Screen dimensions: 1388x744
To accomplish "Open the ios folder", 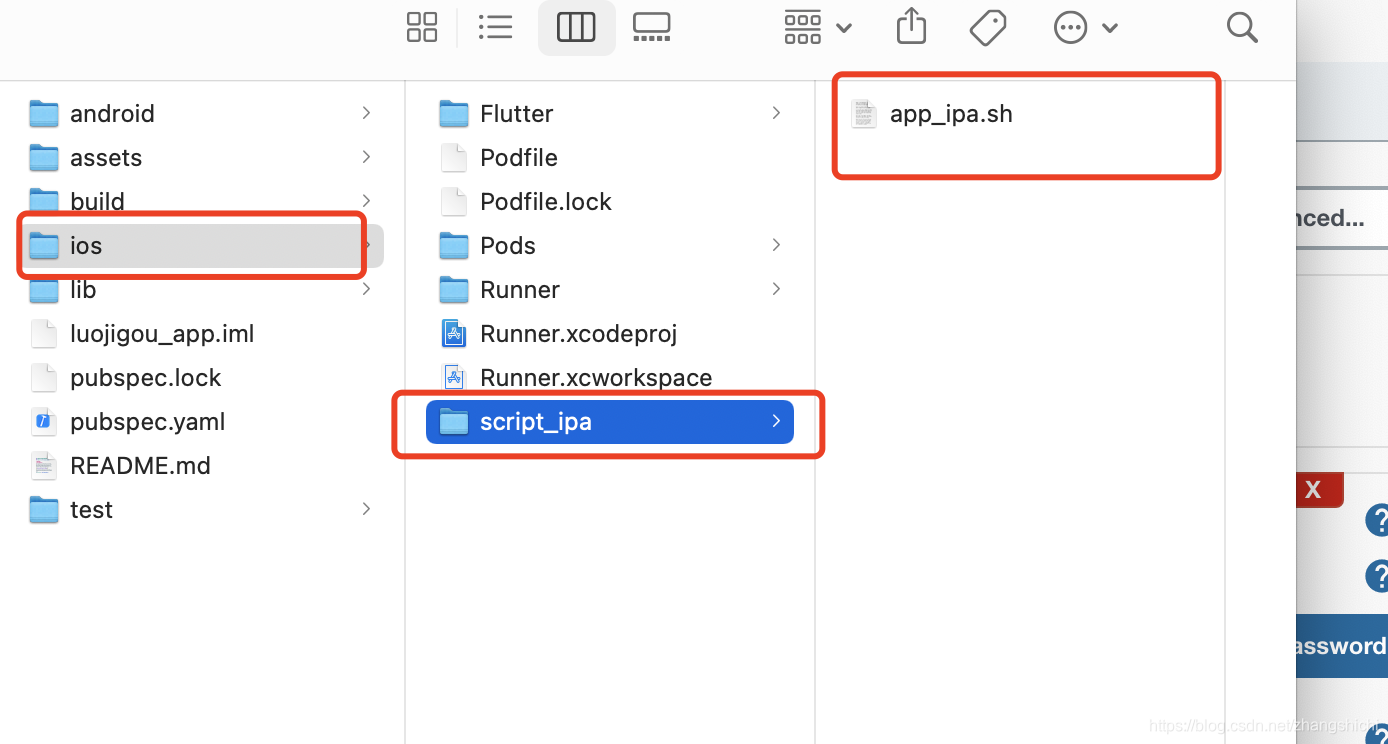I will [x=86, y=245].
